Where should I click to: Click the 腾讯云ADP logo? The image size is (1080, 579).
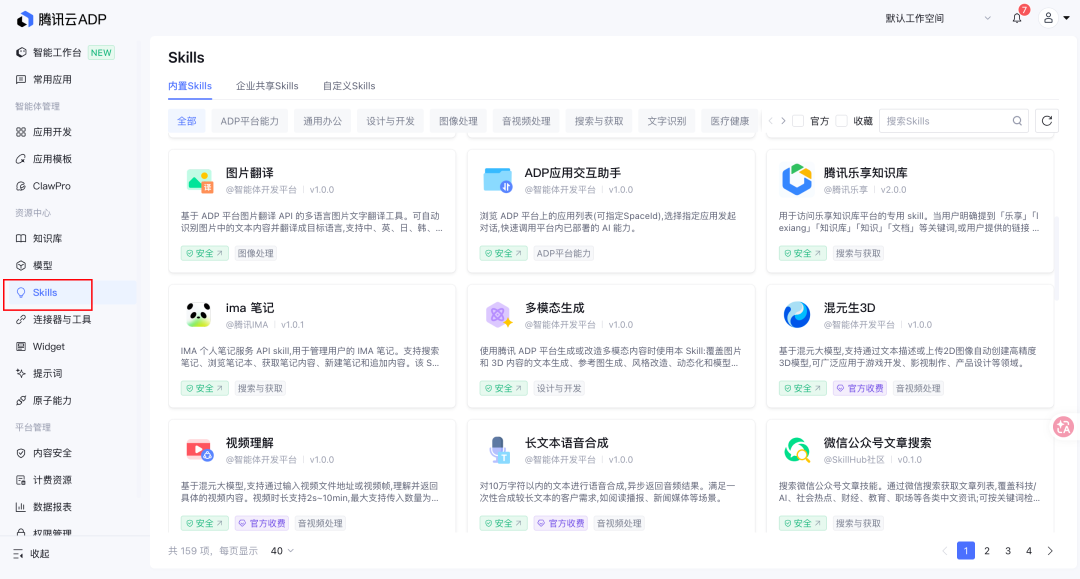pyautogui.click(x=61, y=19)
